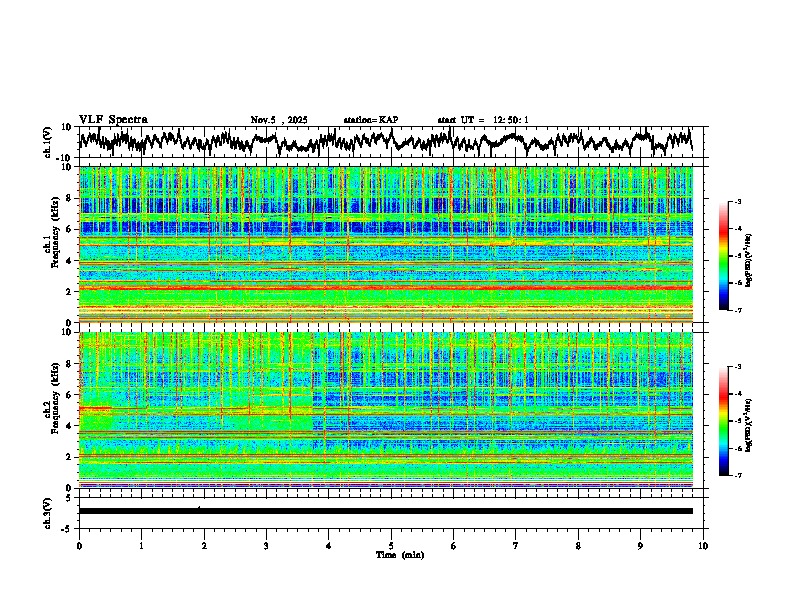Click the 'Time (min)' axis title

pos(400,555)
